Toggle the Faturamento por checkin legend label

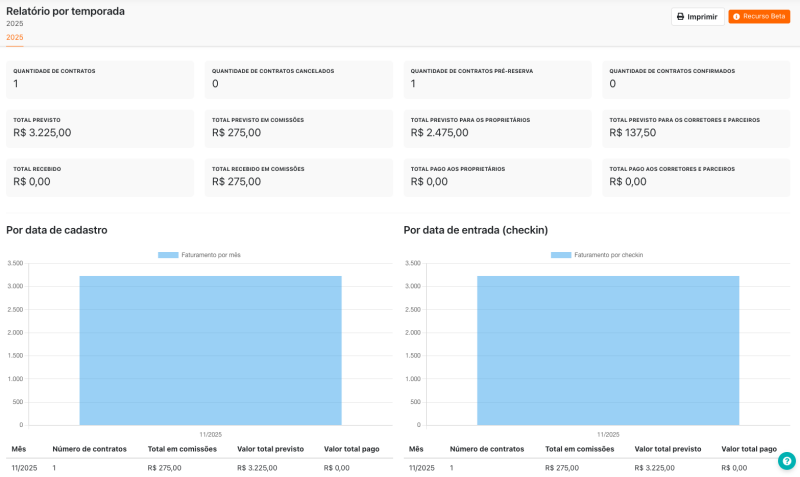tap(608, 255)
